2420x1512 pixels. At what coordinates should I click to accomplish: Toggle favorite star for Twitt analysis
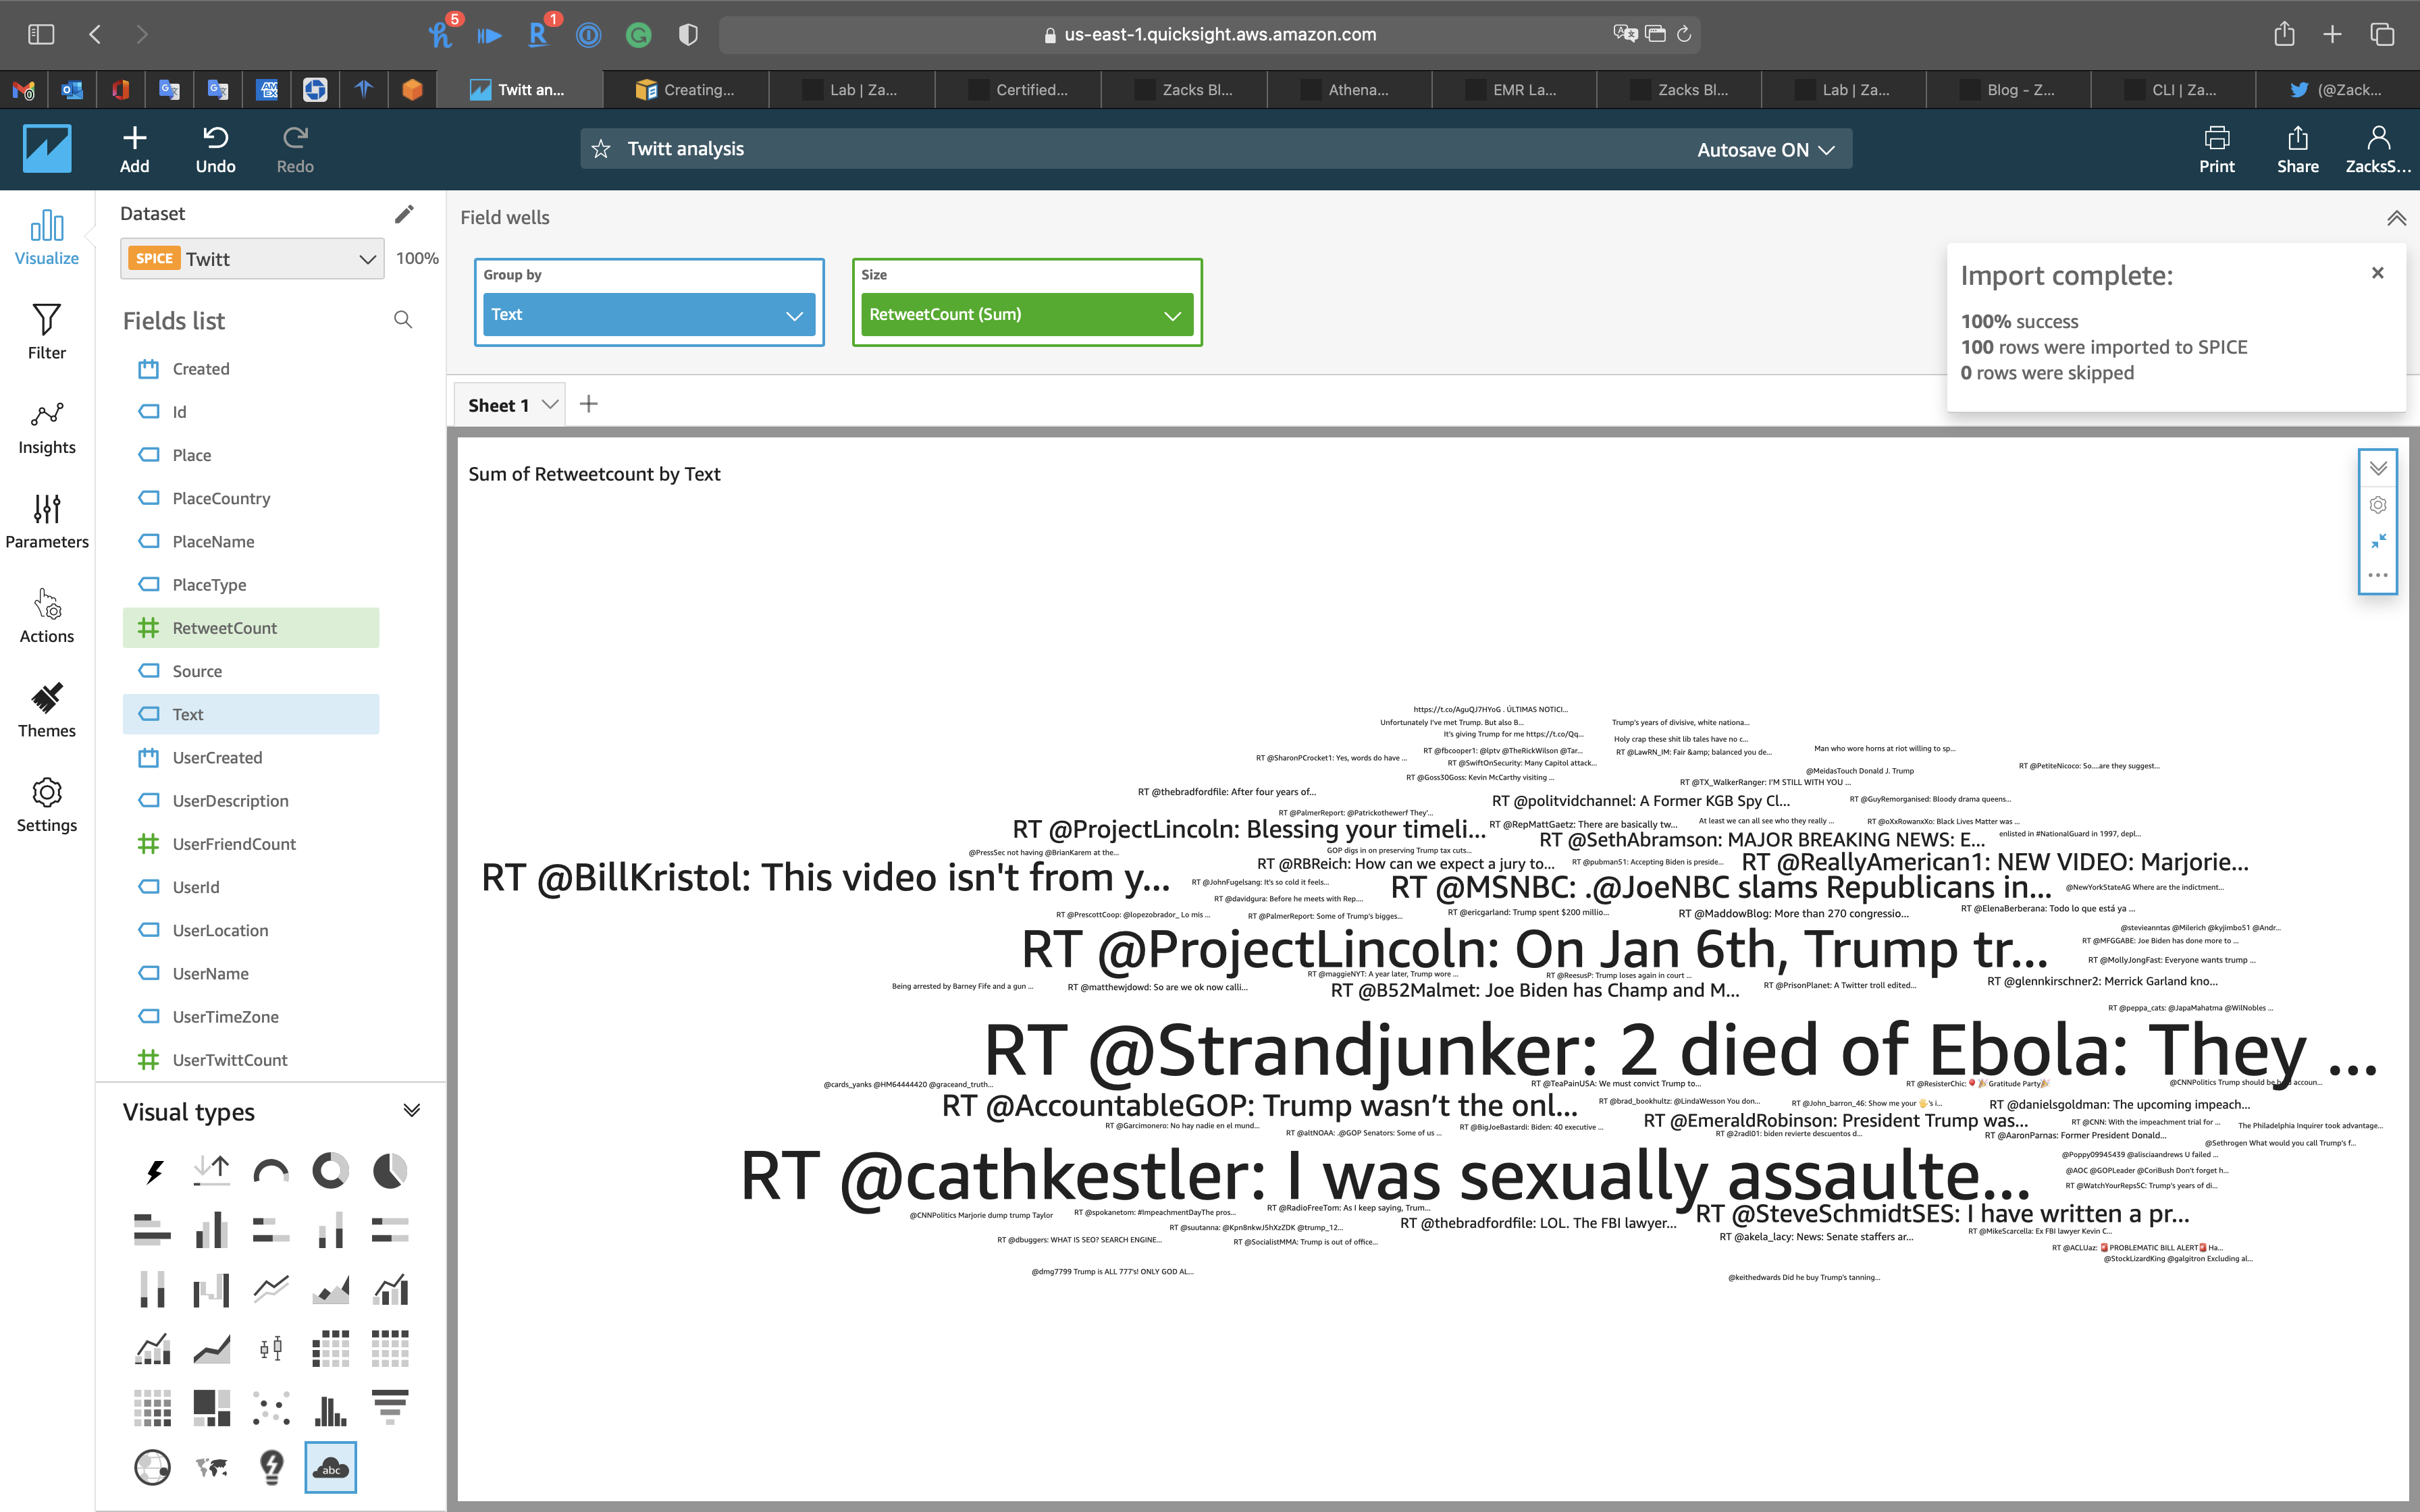pos(601,149)
